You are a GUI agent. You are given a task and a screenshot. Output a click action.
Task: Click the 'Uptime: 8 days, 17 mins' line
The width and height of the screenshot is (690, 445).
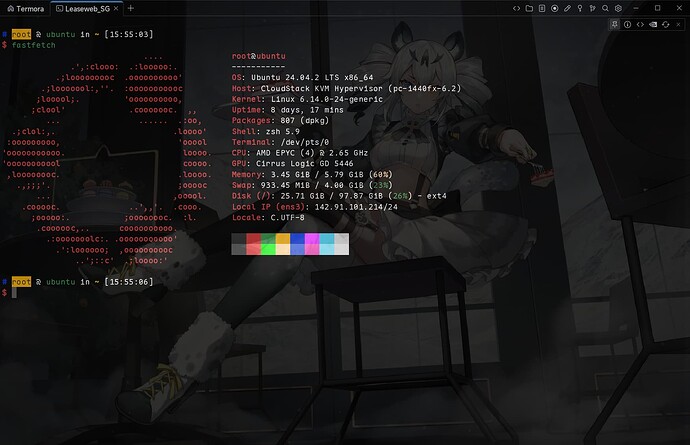288,110
